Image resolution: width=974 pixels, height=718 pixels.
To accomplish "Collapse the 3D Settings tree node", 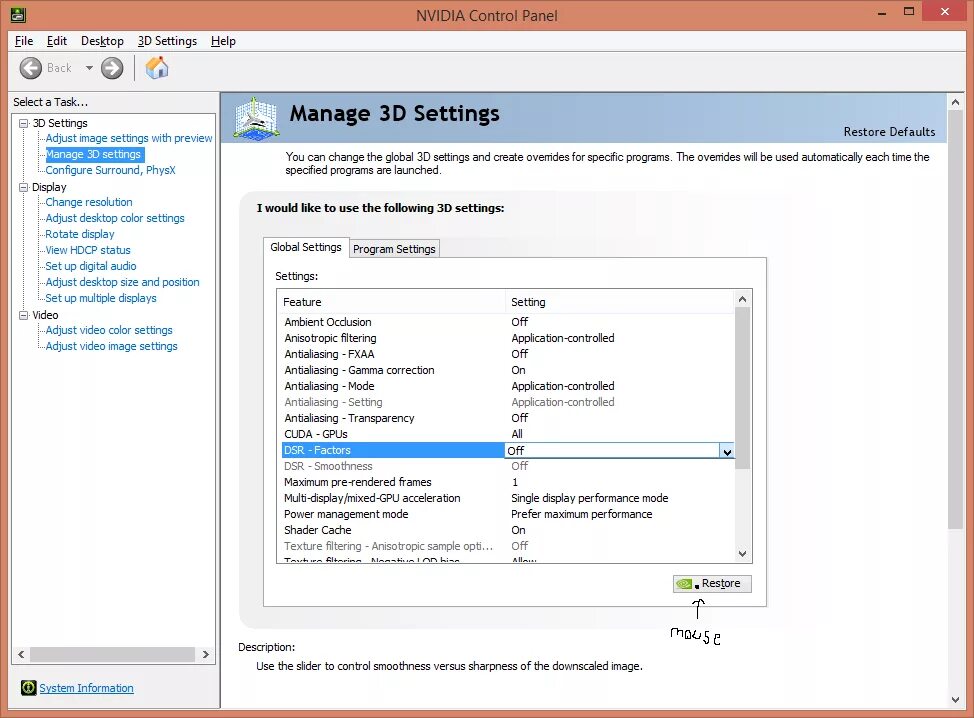I will coord(24,123).
